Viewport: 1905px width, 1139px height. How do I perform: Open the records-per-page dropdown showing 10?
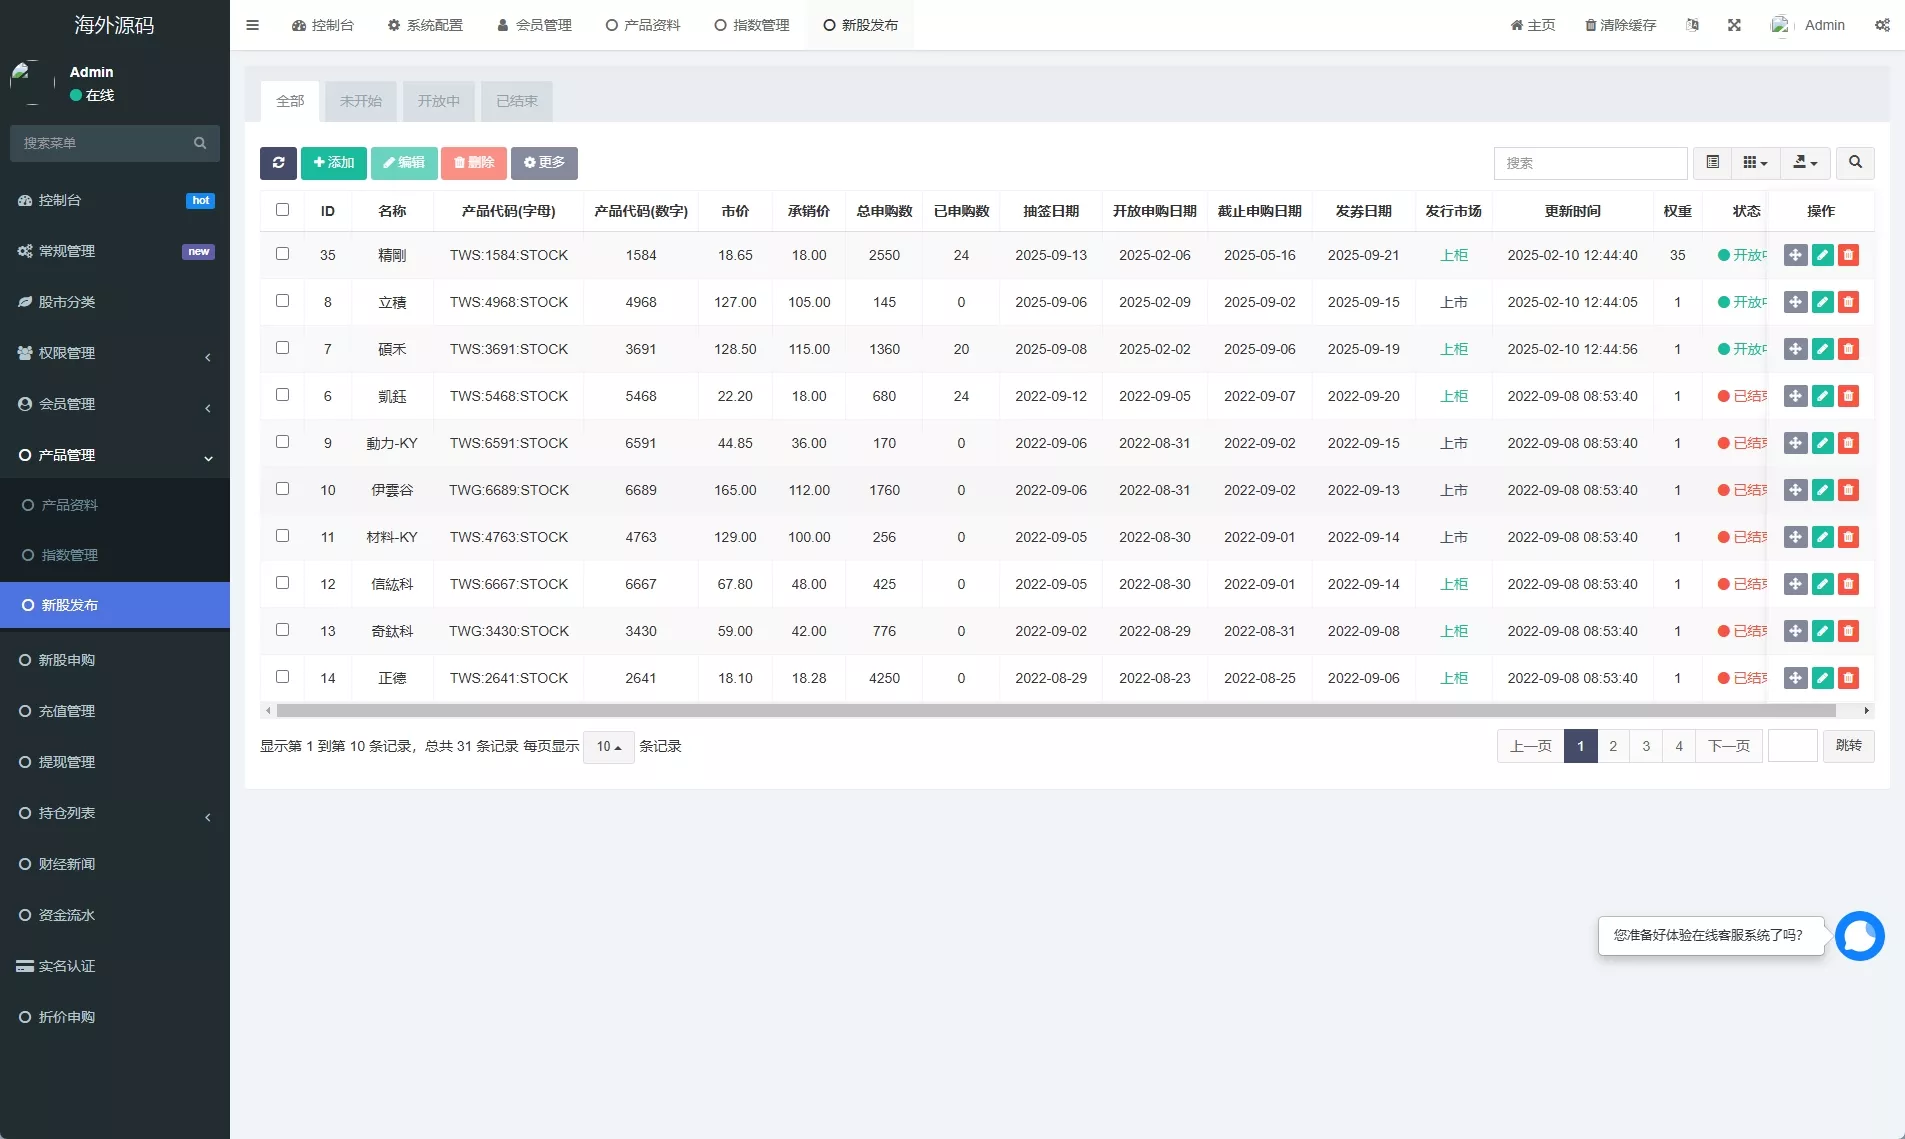608,747
